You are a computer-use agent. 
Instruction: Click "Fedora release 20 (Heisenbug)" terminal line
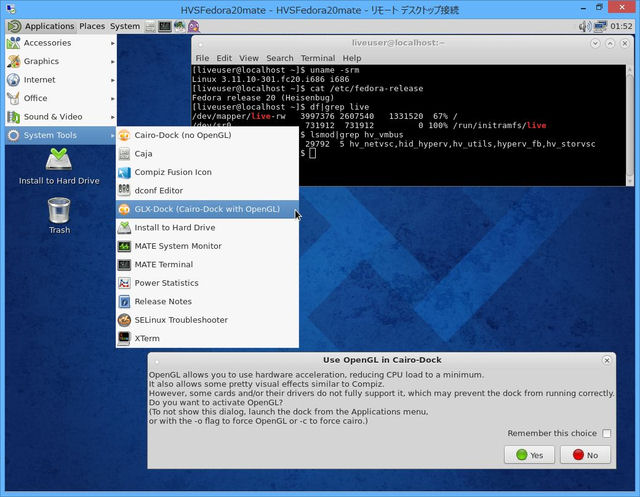tap(263, 98)
